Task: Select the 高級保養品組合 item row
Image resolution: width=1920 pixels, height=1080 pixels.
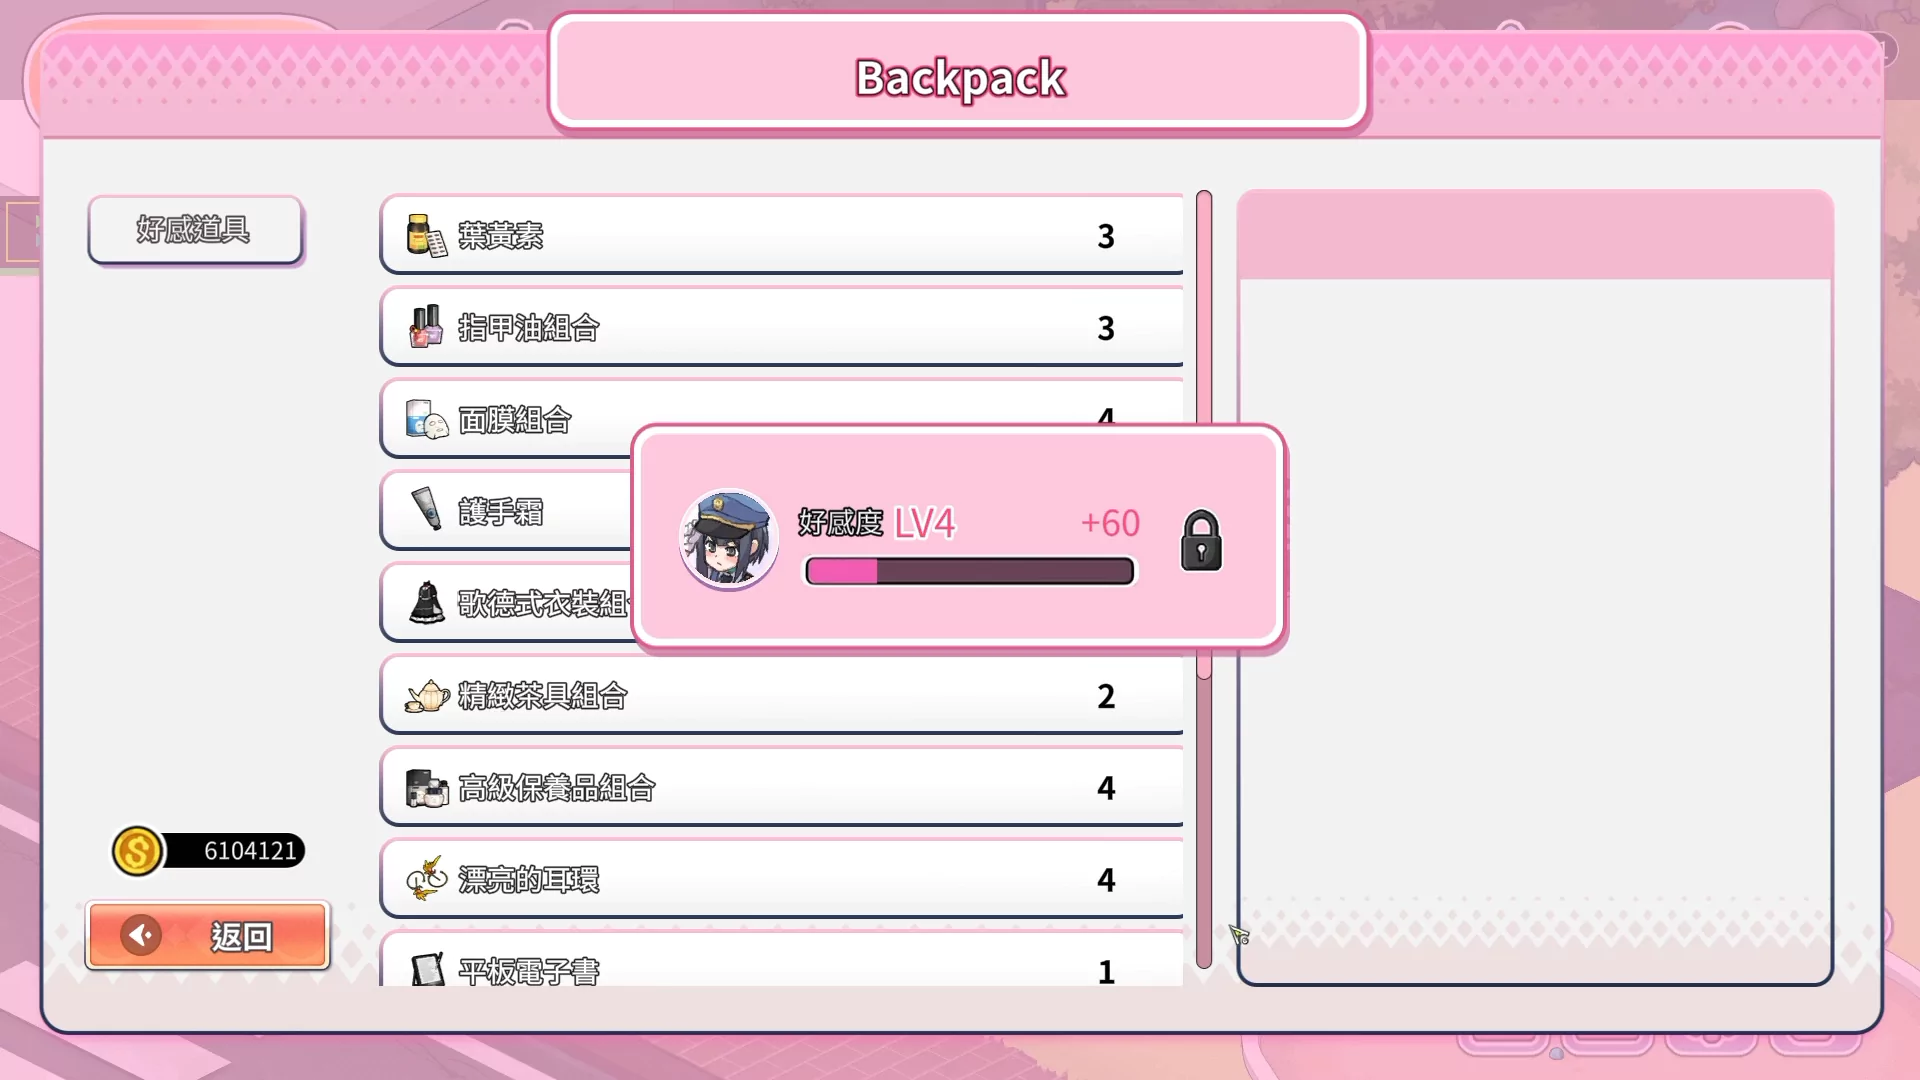Action: tap(782, 788)
